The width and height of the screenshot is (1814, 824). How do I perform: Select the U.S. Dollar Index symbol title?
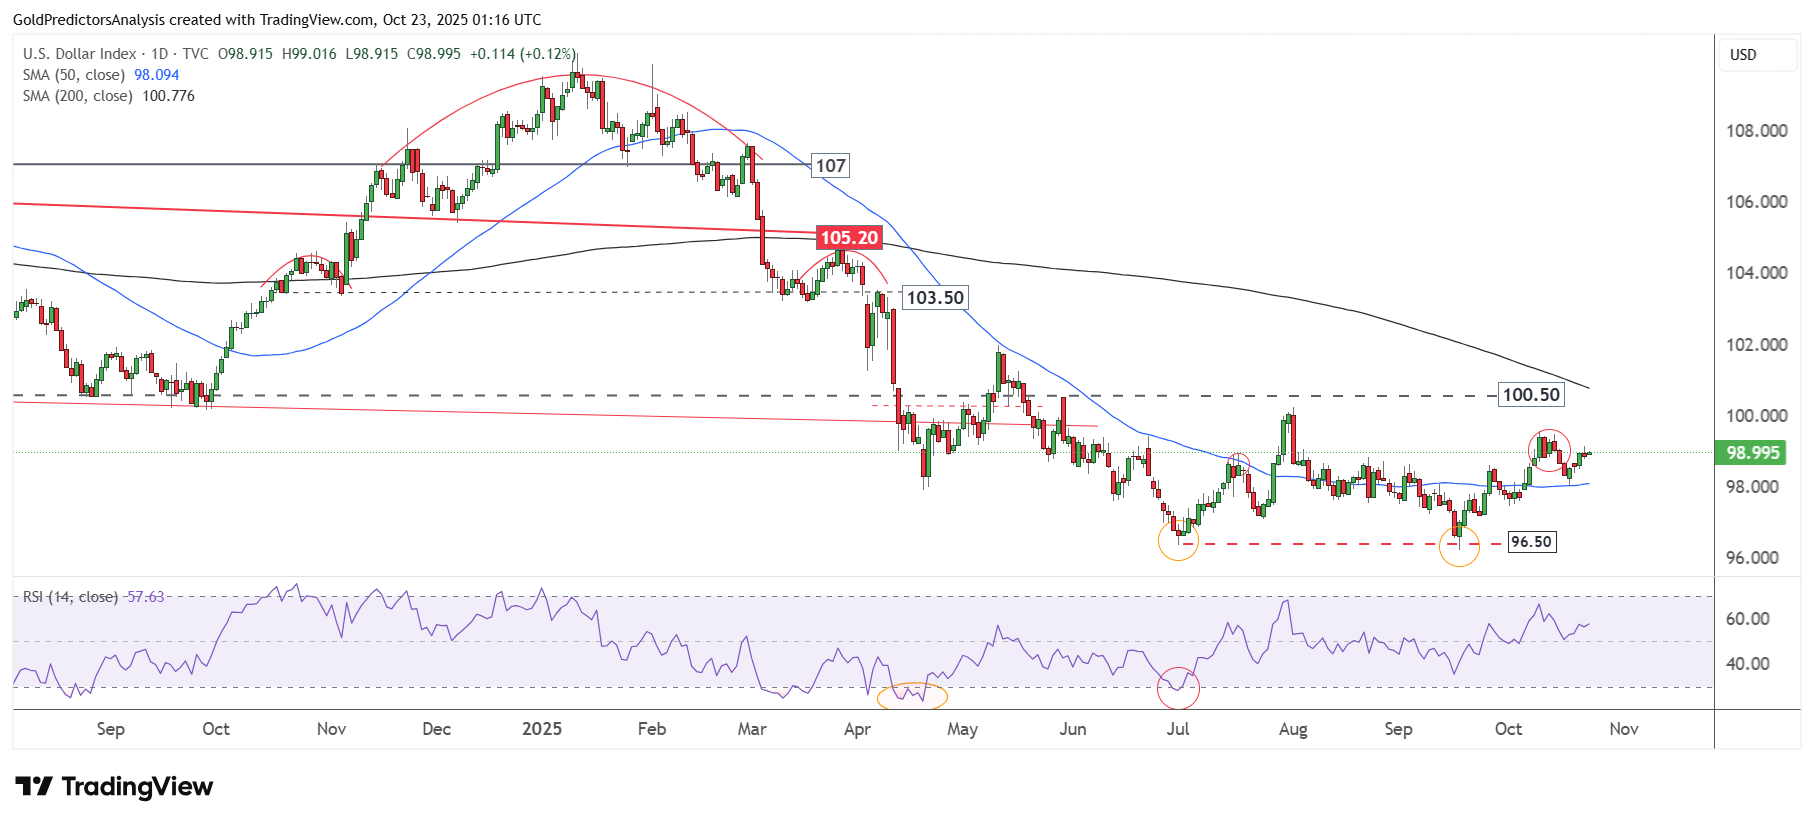point(80,54)
